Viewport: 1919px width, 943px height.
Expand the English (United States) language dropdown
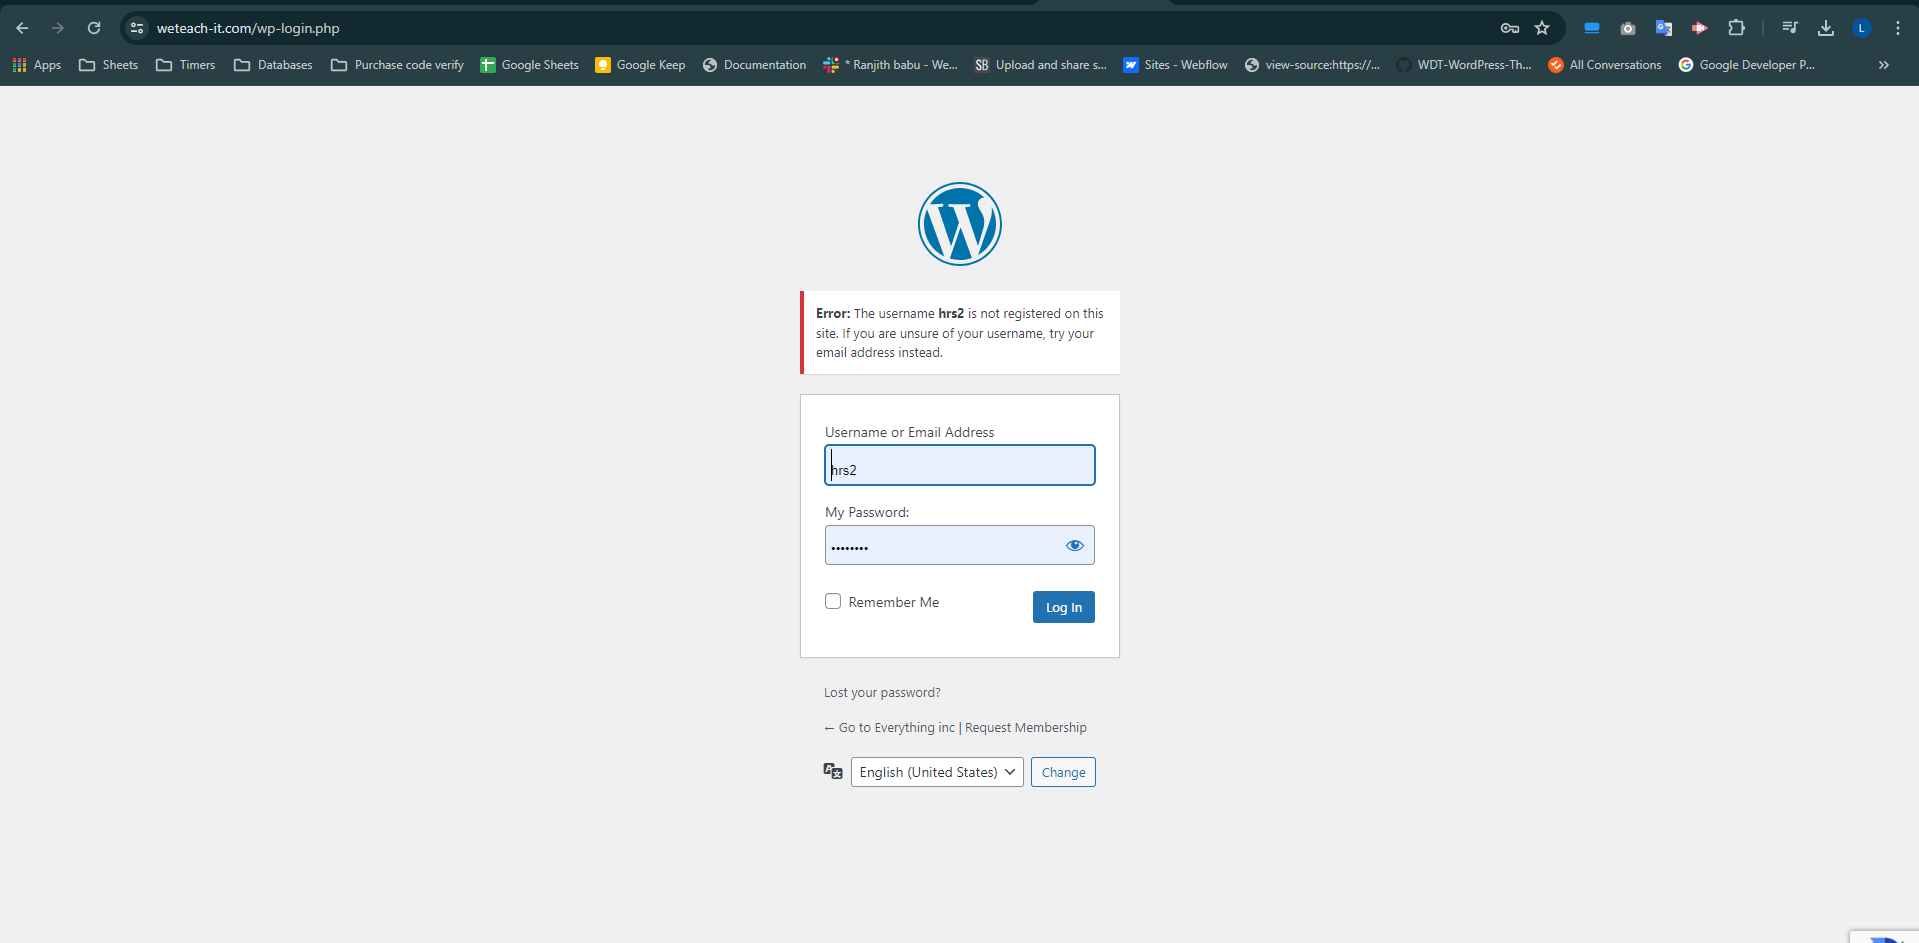tap(937, 772)
